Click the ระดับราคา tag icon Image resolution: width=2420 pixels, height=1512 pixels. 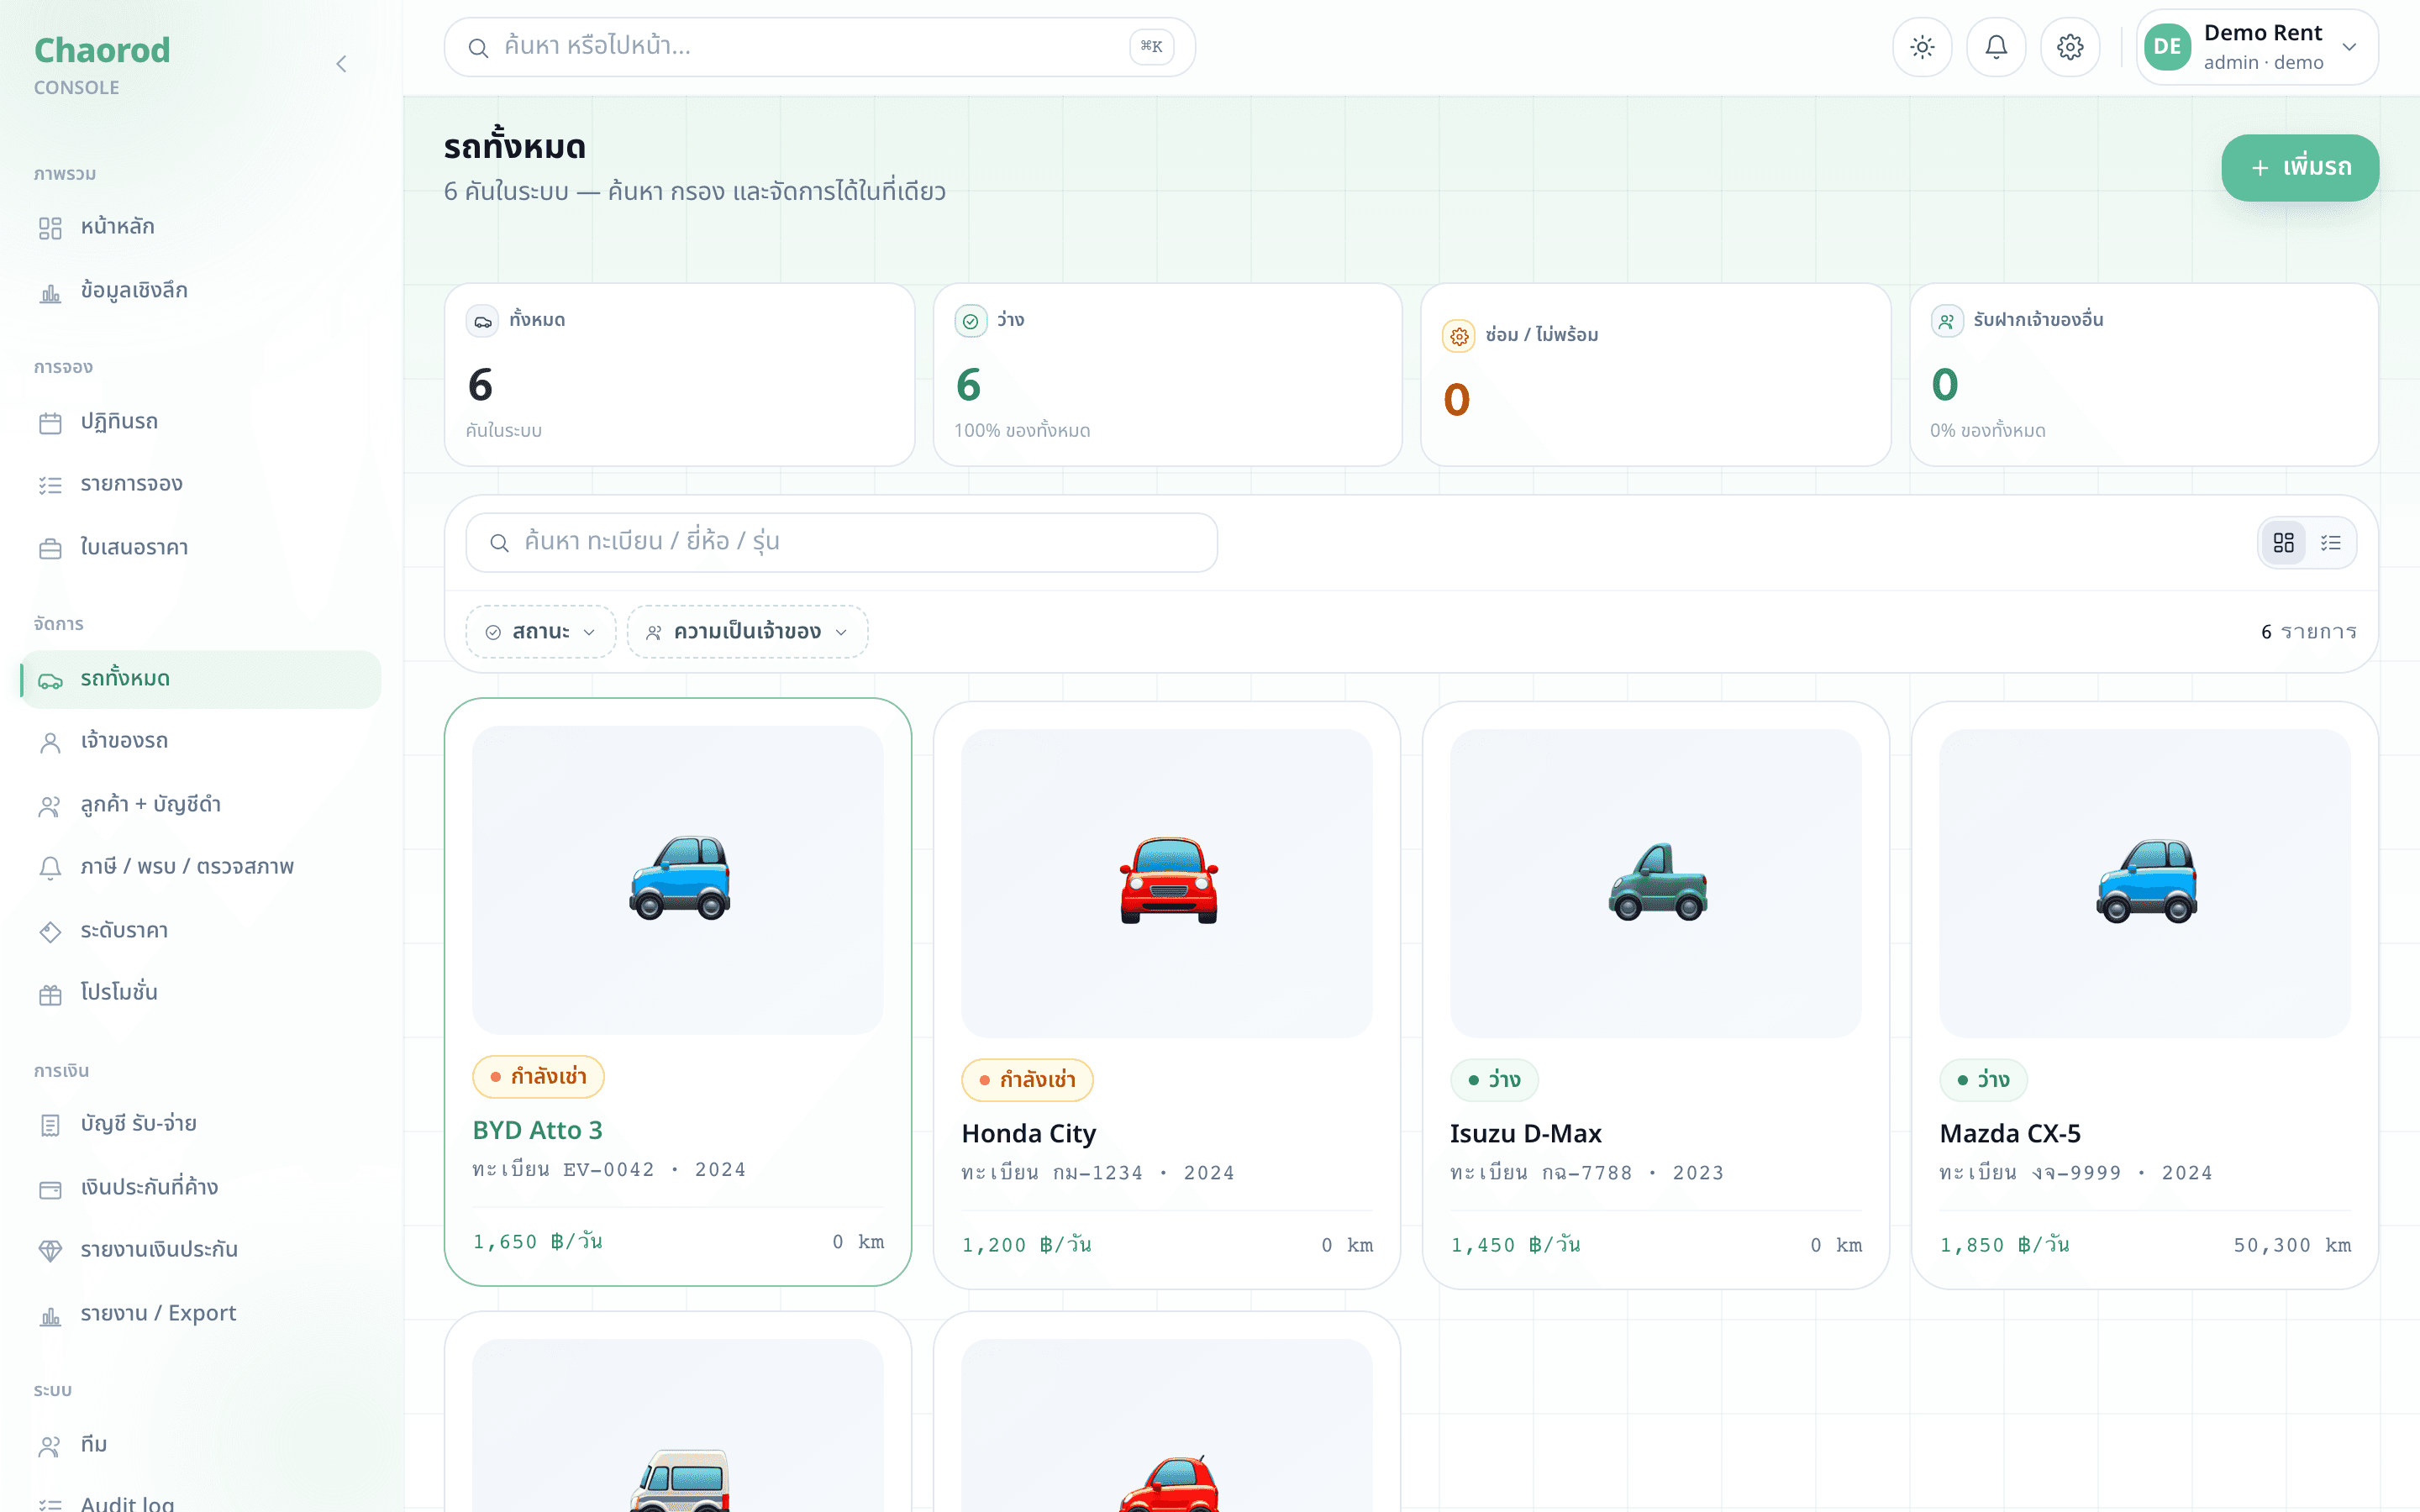click(50, 932)
